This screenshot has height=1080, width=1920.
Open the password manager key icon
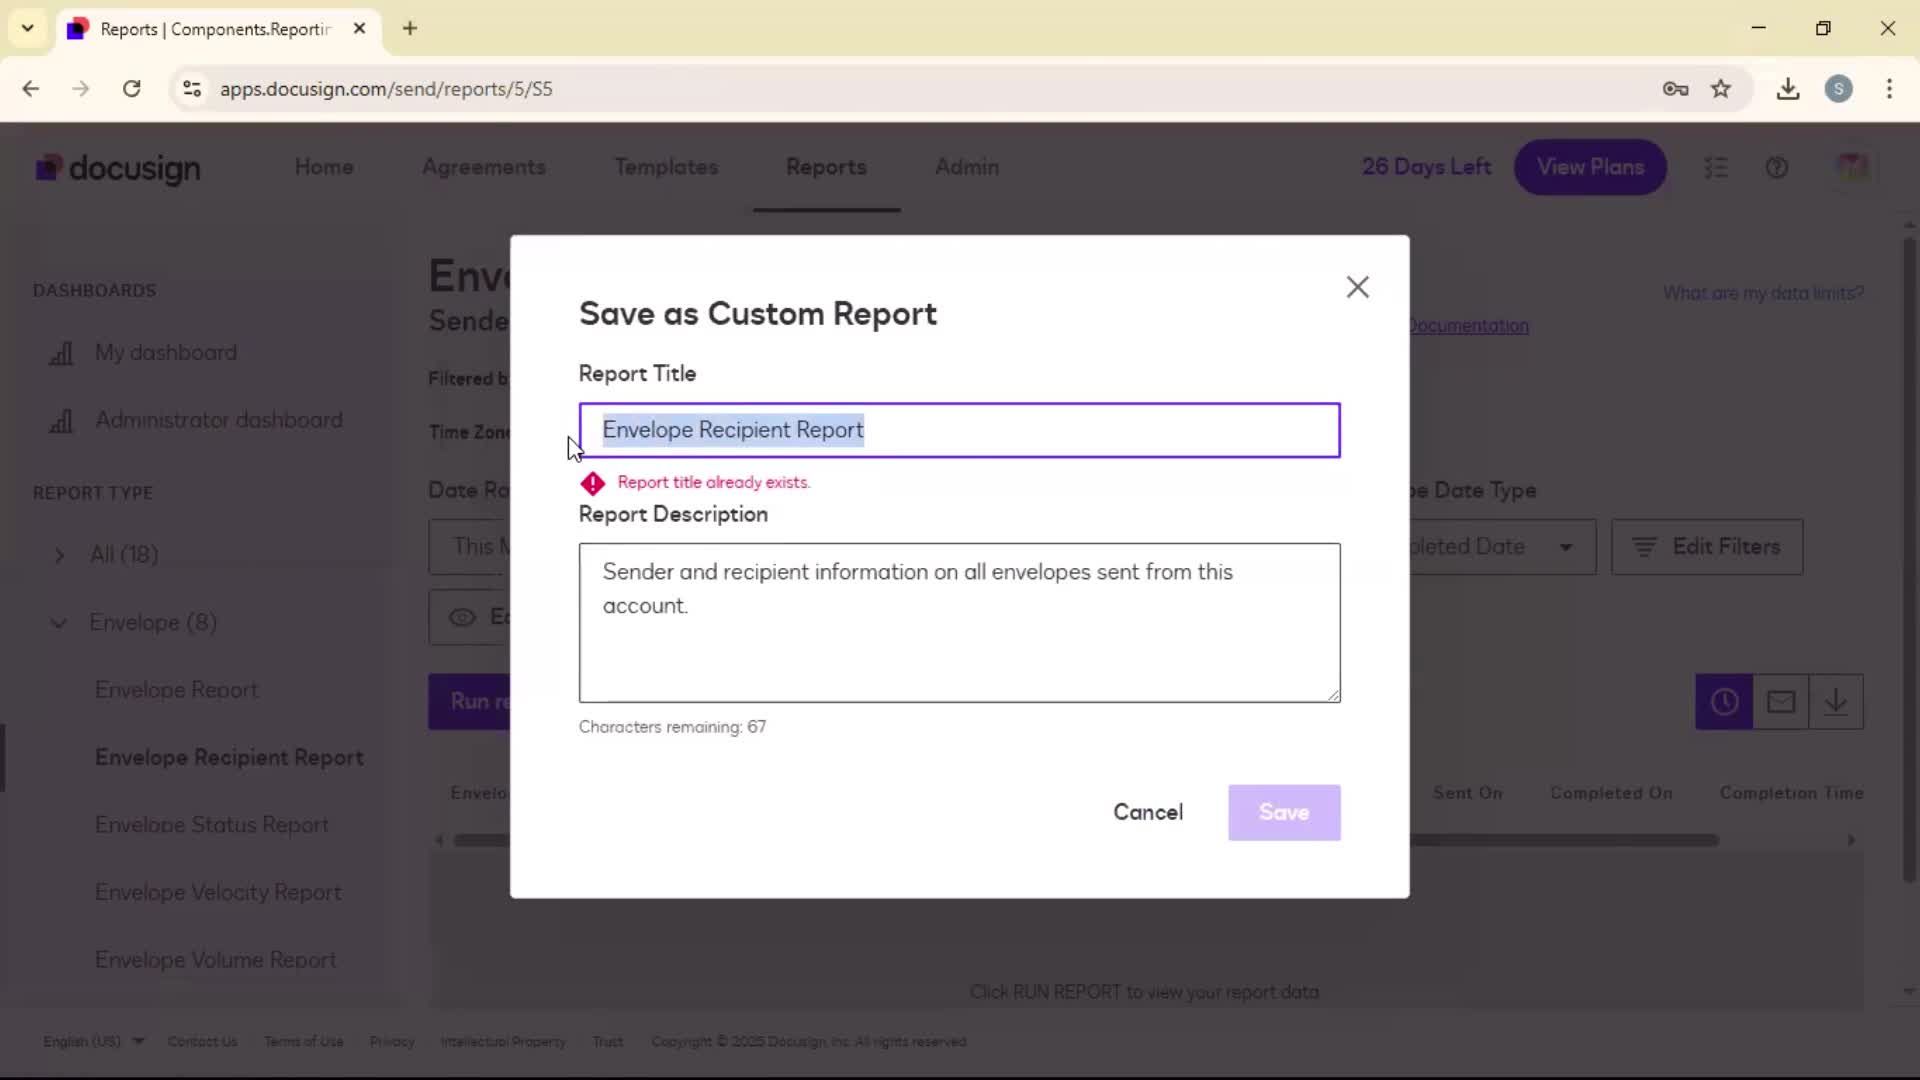1676,89
